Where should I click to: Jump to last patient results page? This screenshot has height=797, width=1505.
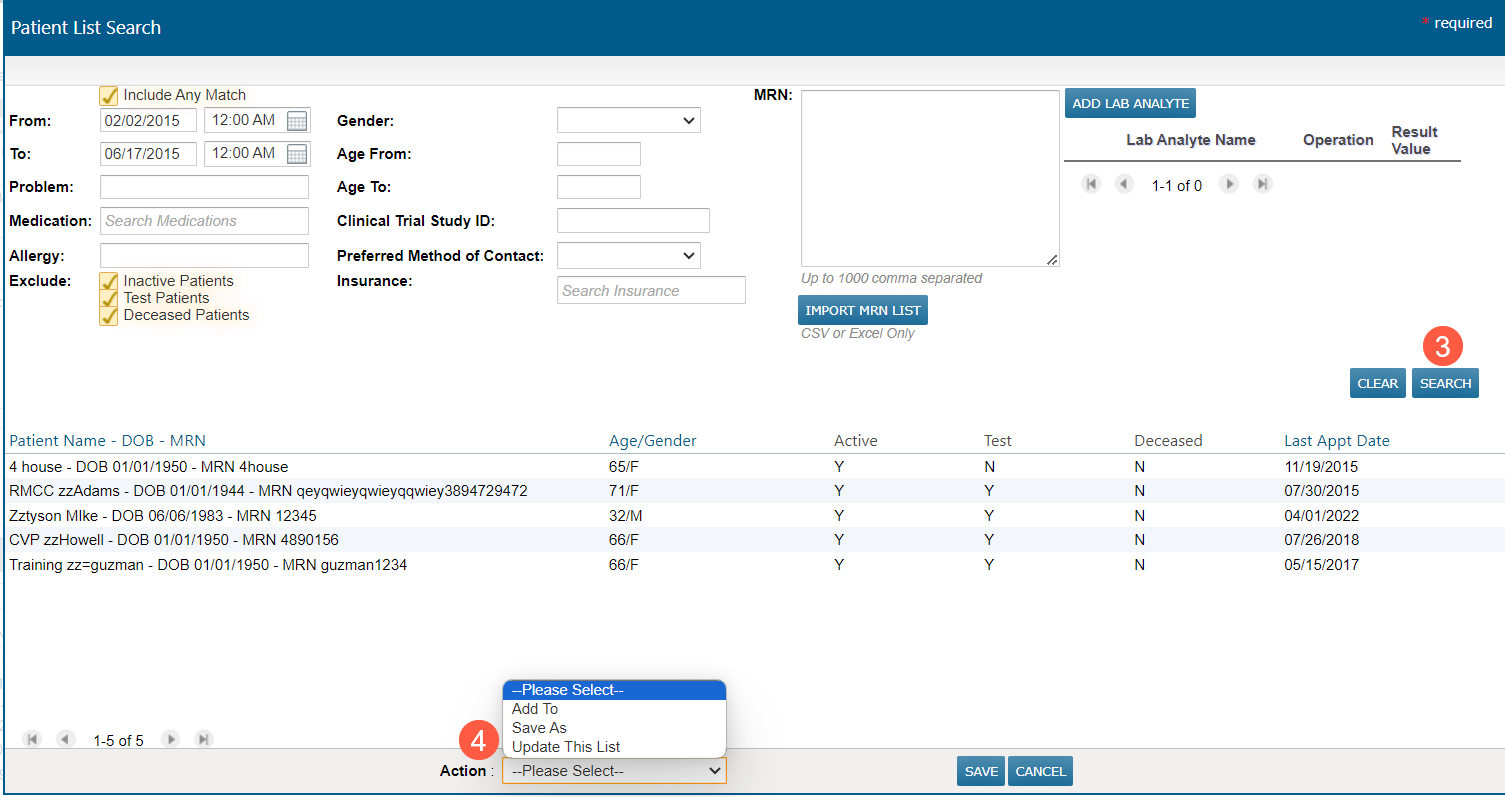[x=204, y=740]
